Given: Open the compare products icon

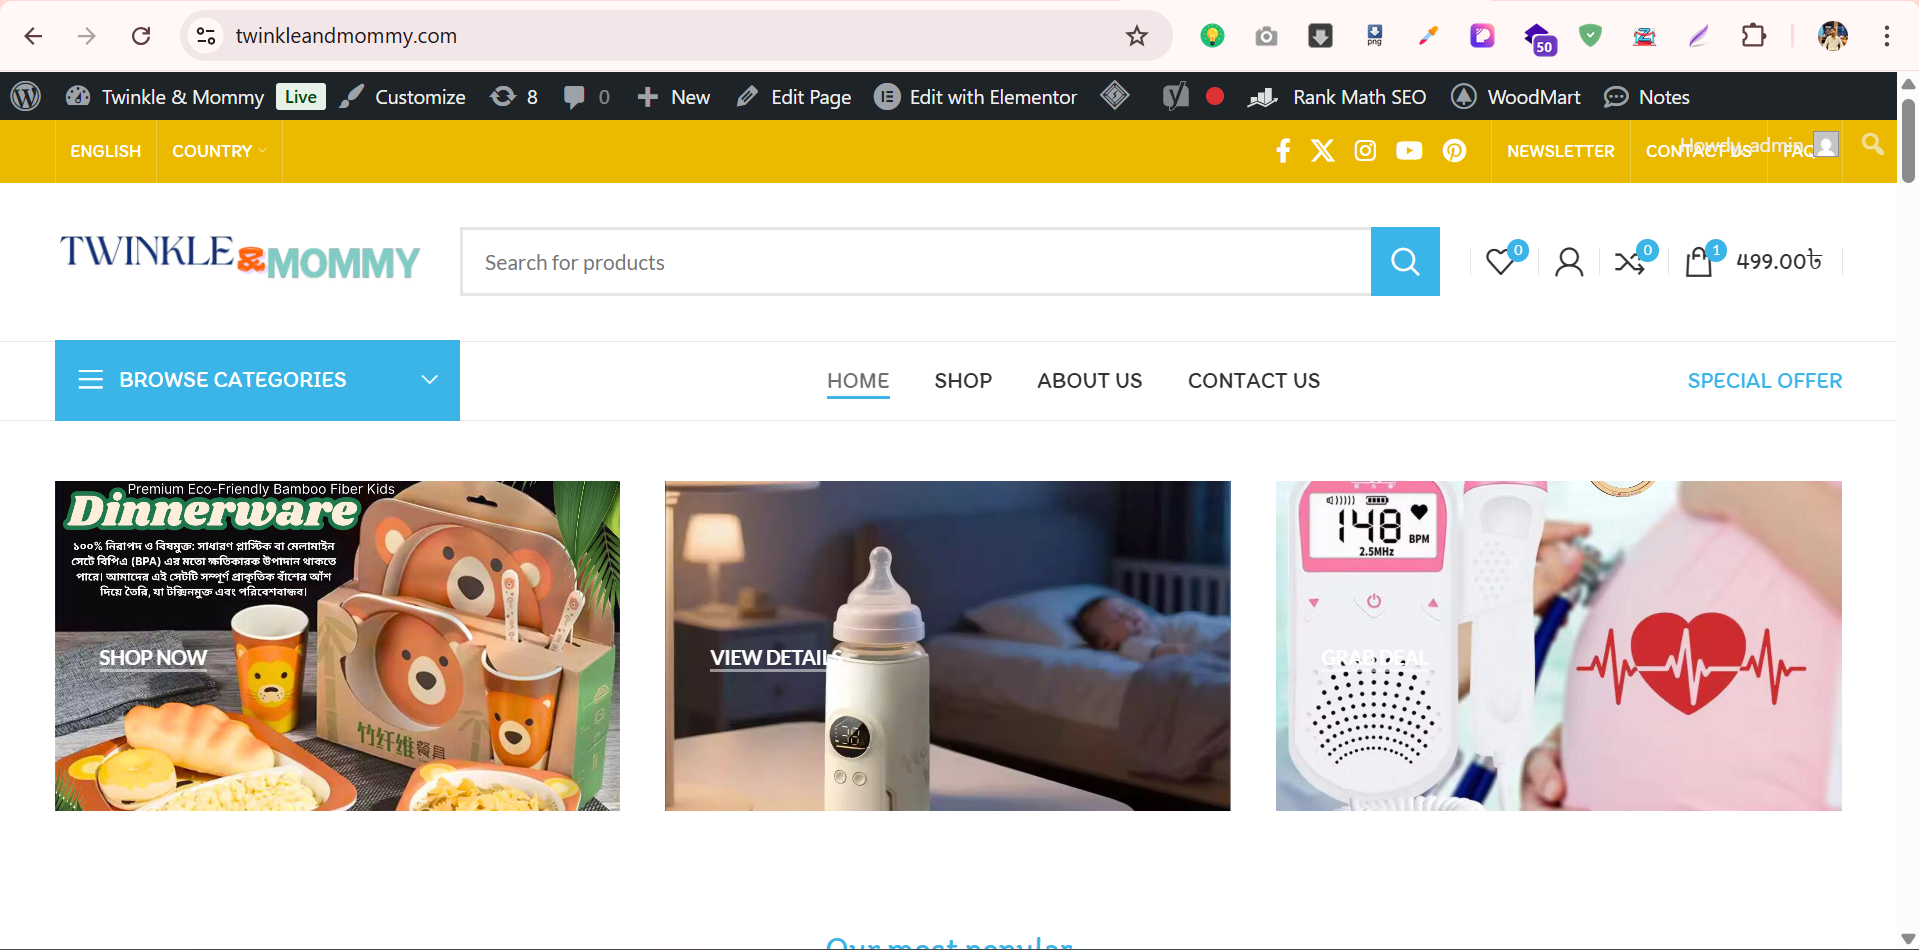Looking at the screenshot, I should [x=1630, y=262].
